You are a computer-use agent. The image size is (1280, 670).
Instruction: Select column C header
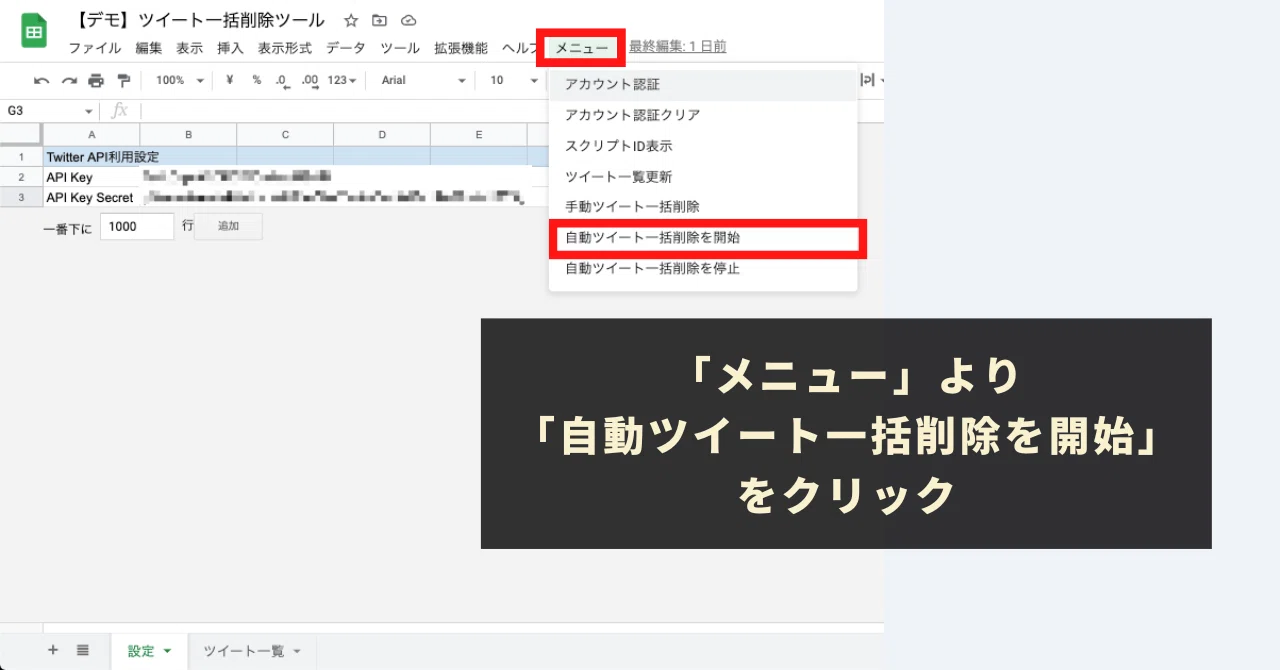coord(285,135)
